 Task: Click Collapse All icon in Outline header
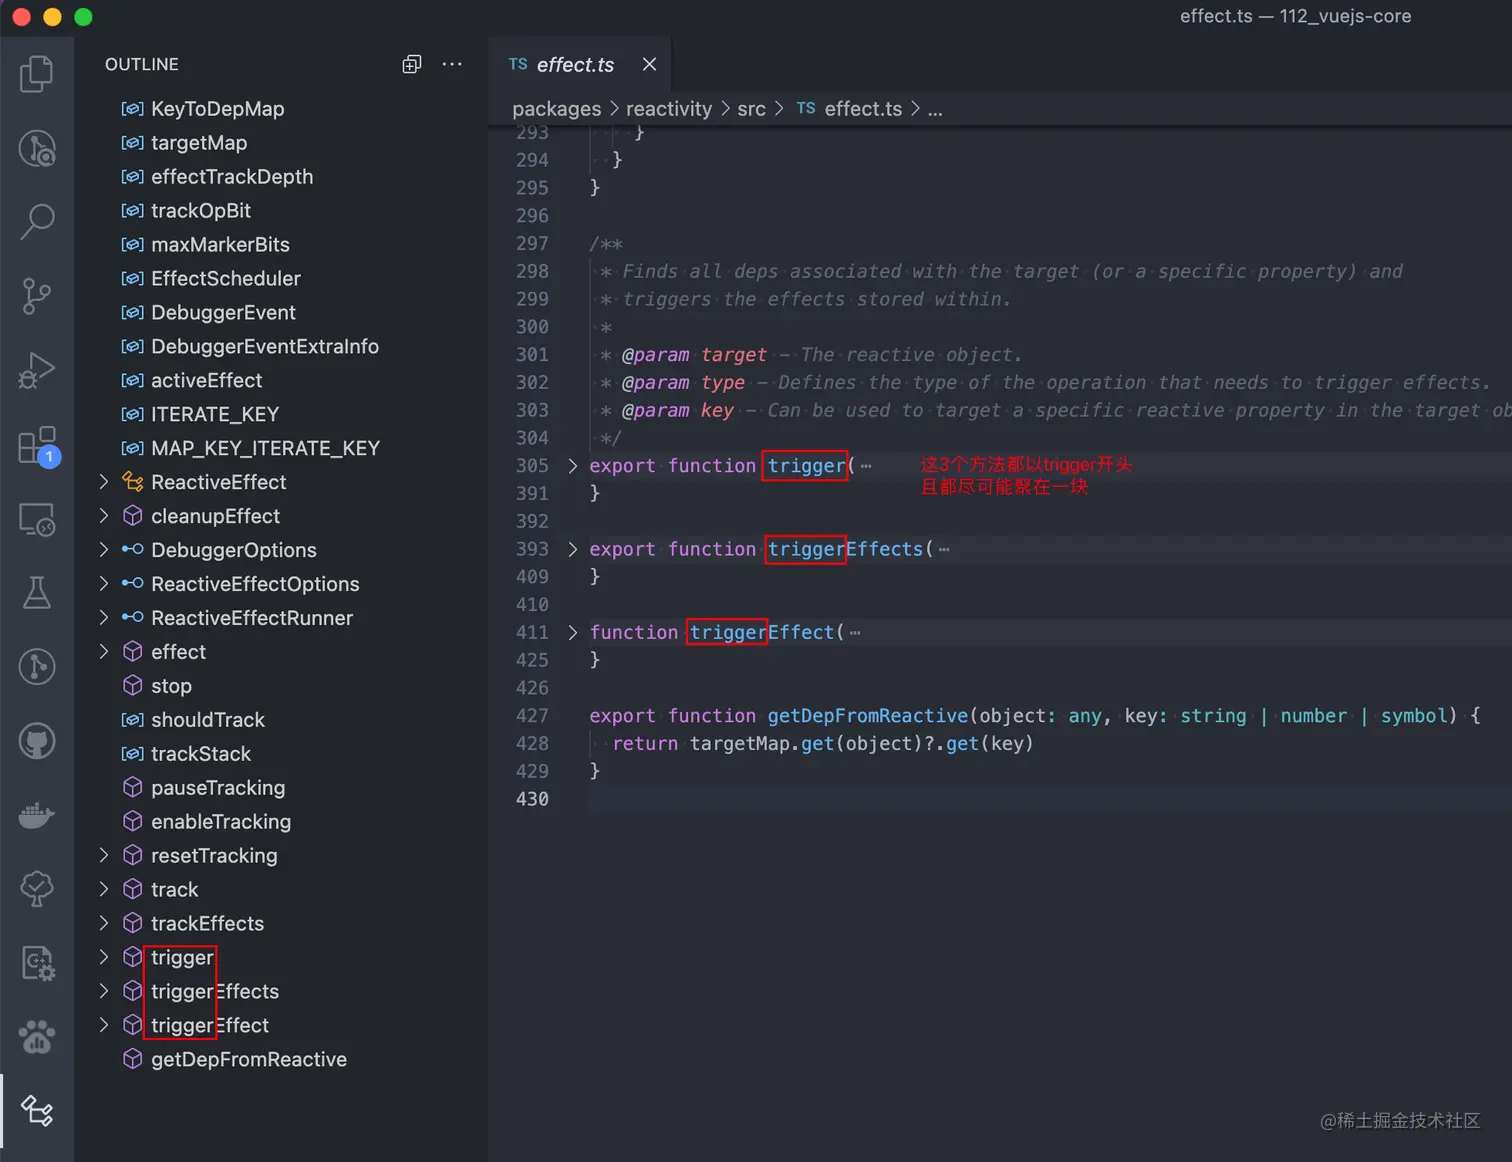[x=411, y=64]
